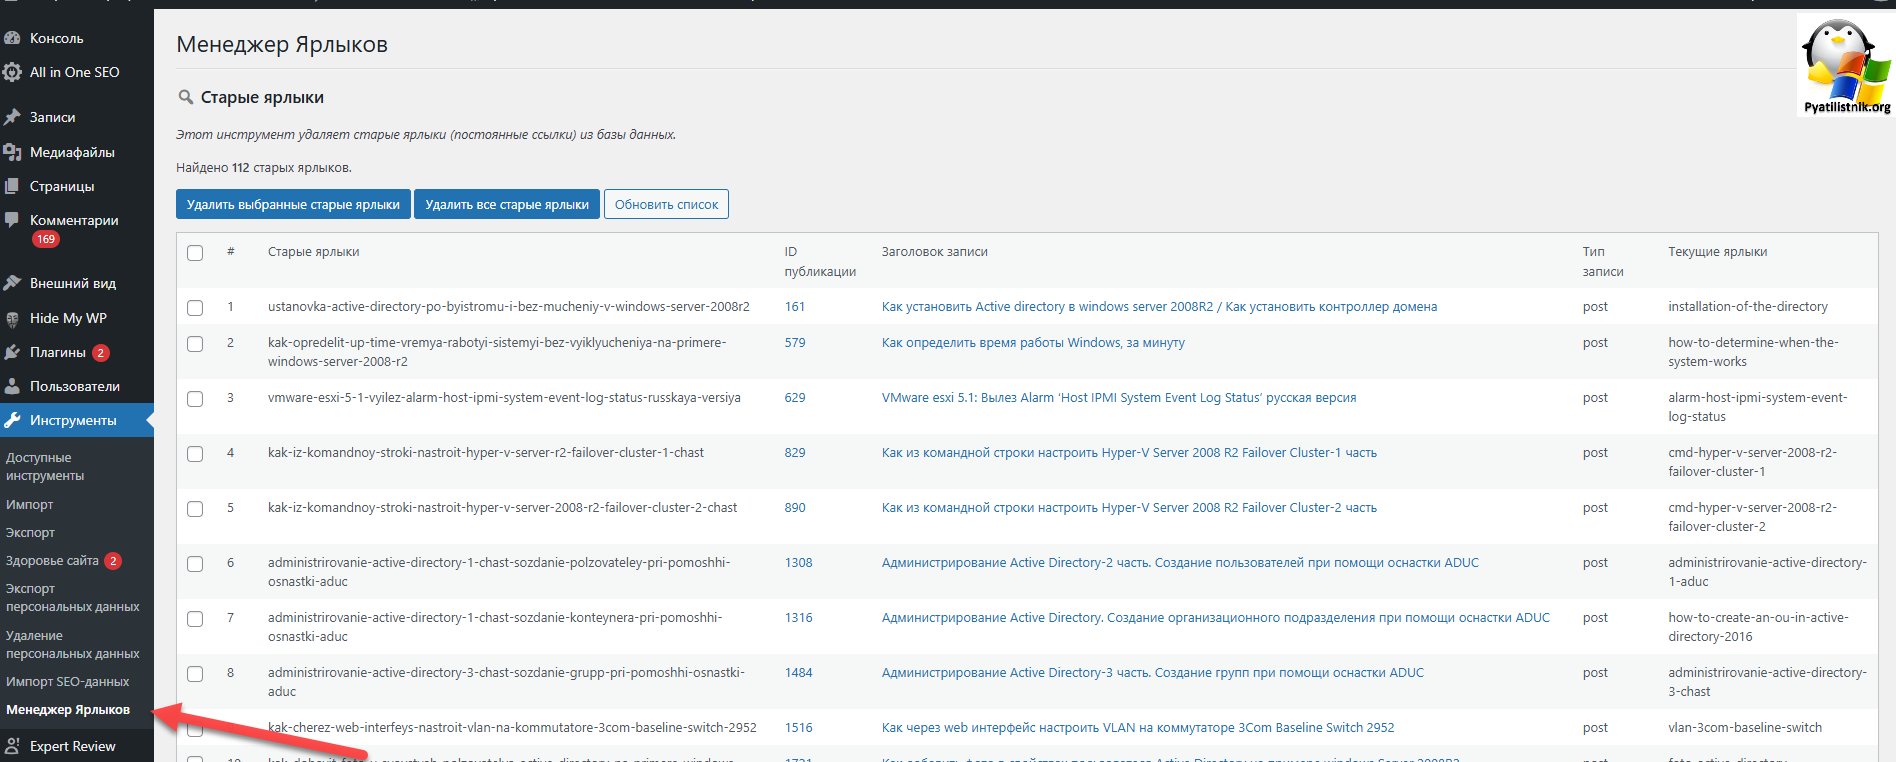This screenshot has height=762, width=1896.
Task: Open the Failover Cluster-1 часть post link
Action: tap(1129, 453)
